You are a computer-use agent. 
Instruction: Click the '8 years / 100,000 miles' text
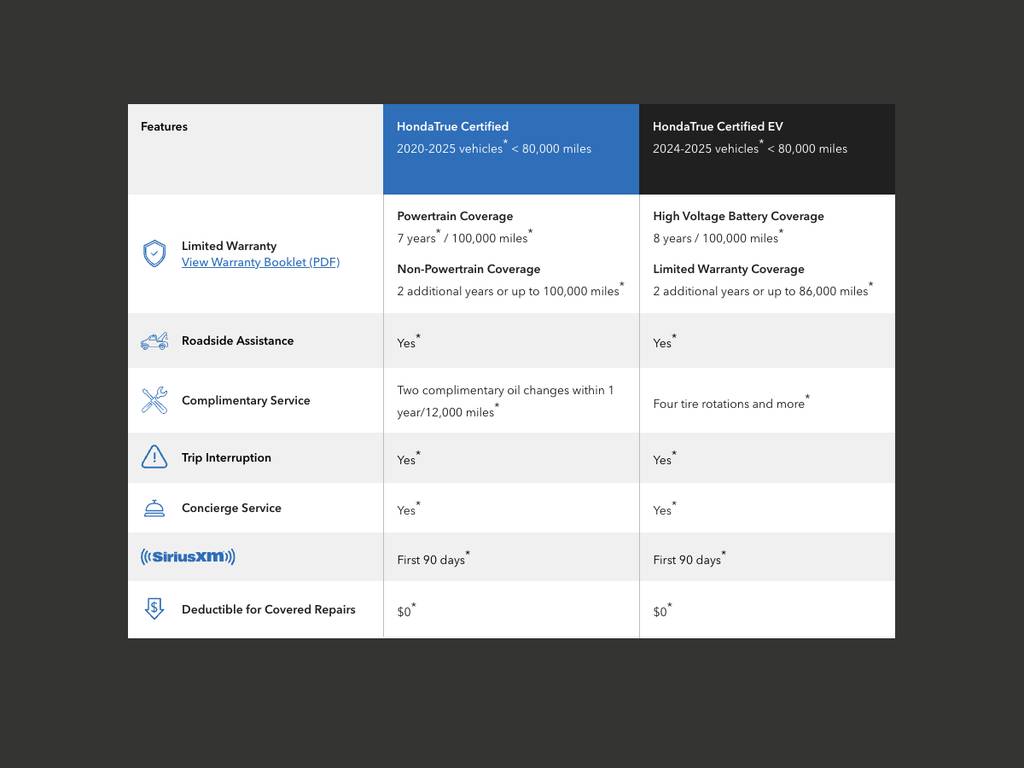coord(718,237)
